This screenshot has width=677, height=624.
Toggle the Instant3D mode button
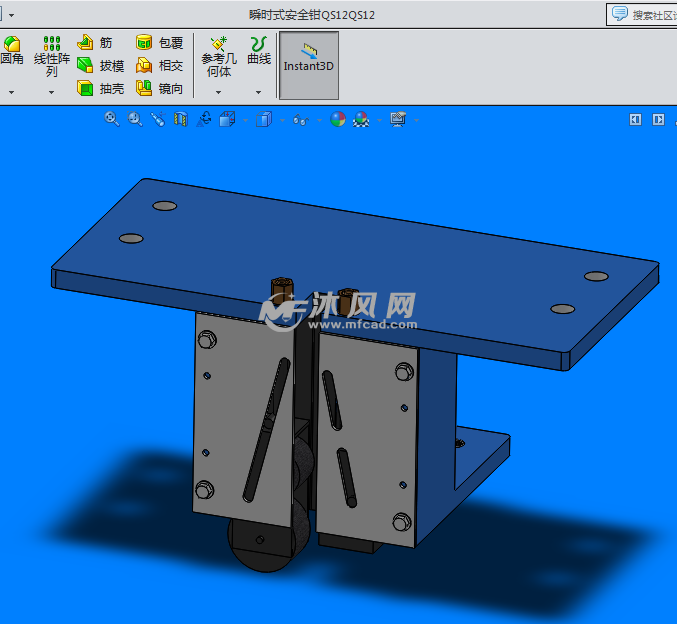click(x=308, y=65)
